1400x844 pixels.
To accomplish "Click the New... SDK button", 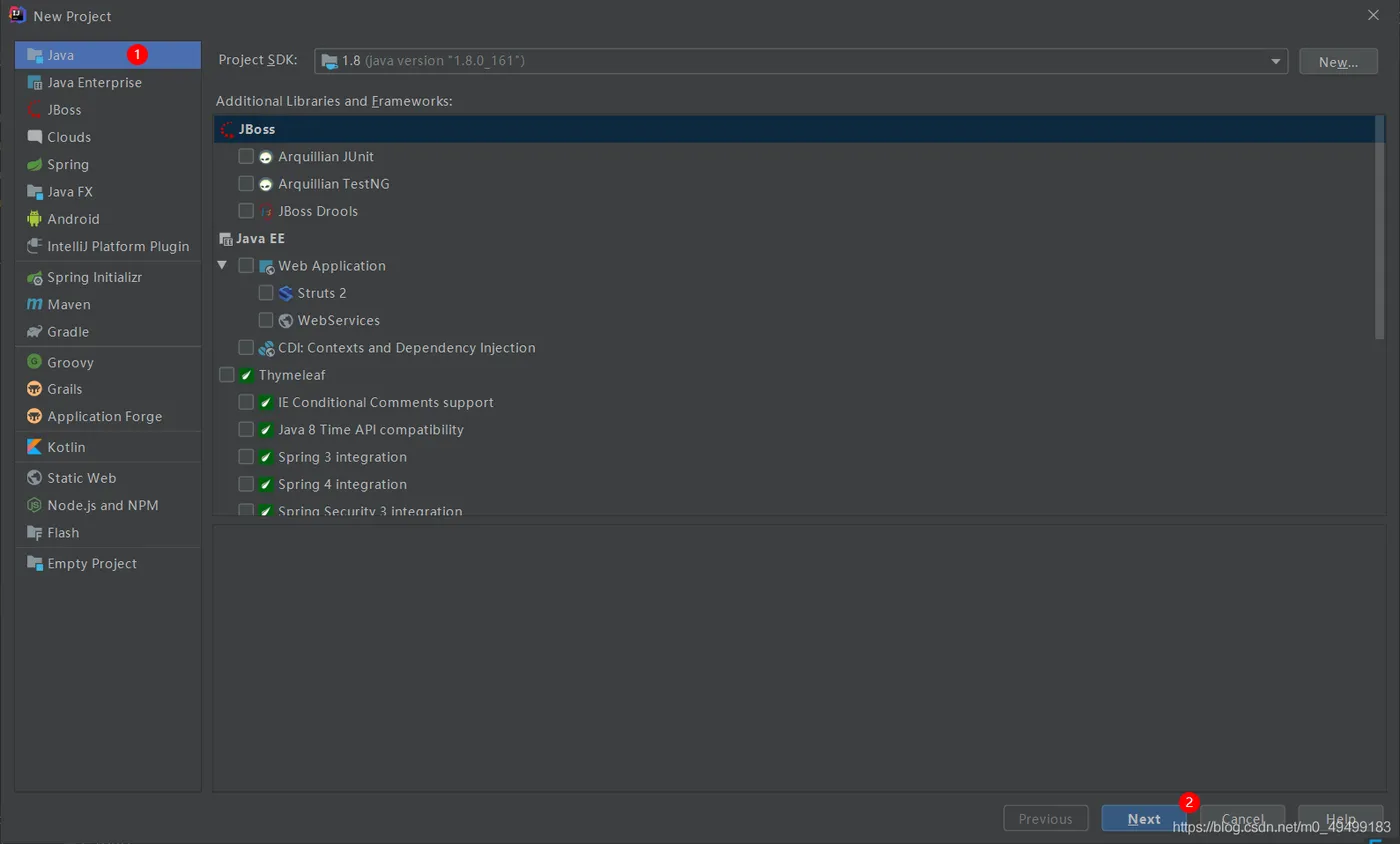I will click(1338, 61).
